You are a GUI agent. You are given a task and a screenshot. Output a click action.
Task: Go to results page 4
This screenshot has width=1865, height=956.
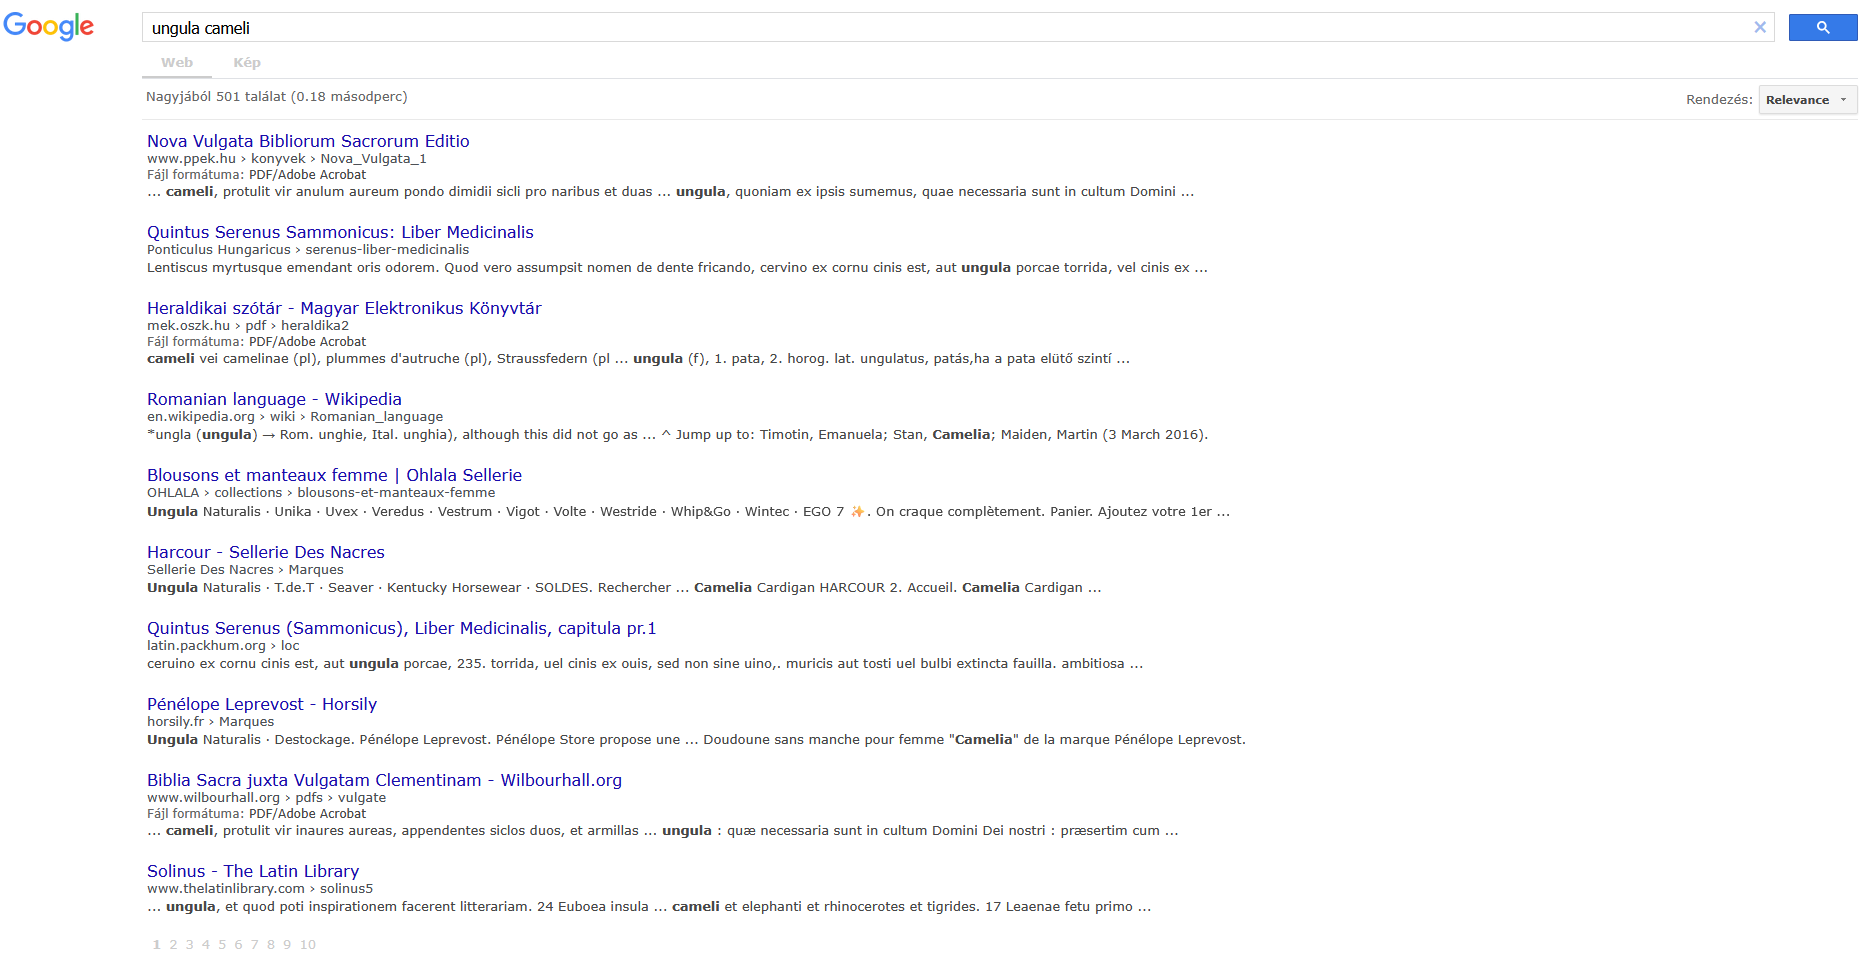[206, 945]
